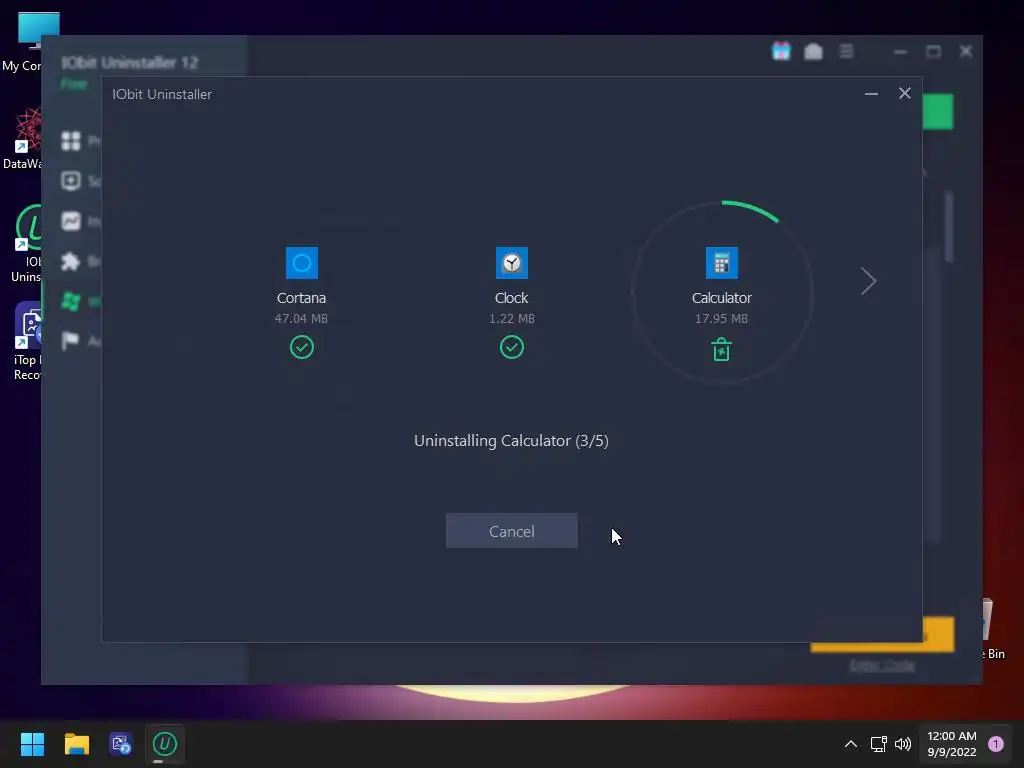The image size is (1024, 768).
Task: Open the taskbar clock and date
Action: point(952,744)
